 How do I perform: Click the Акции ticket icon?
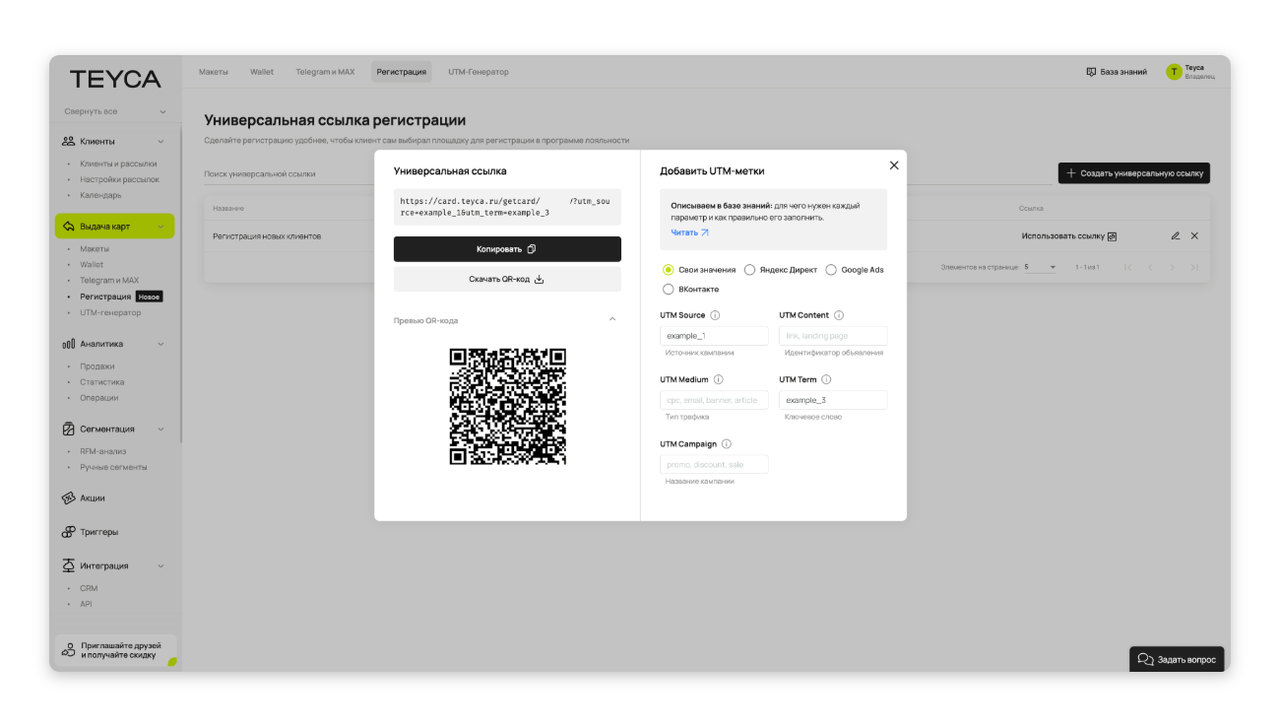point(68,498)
